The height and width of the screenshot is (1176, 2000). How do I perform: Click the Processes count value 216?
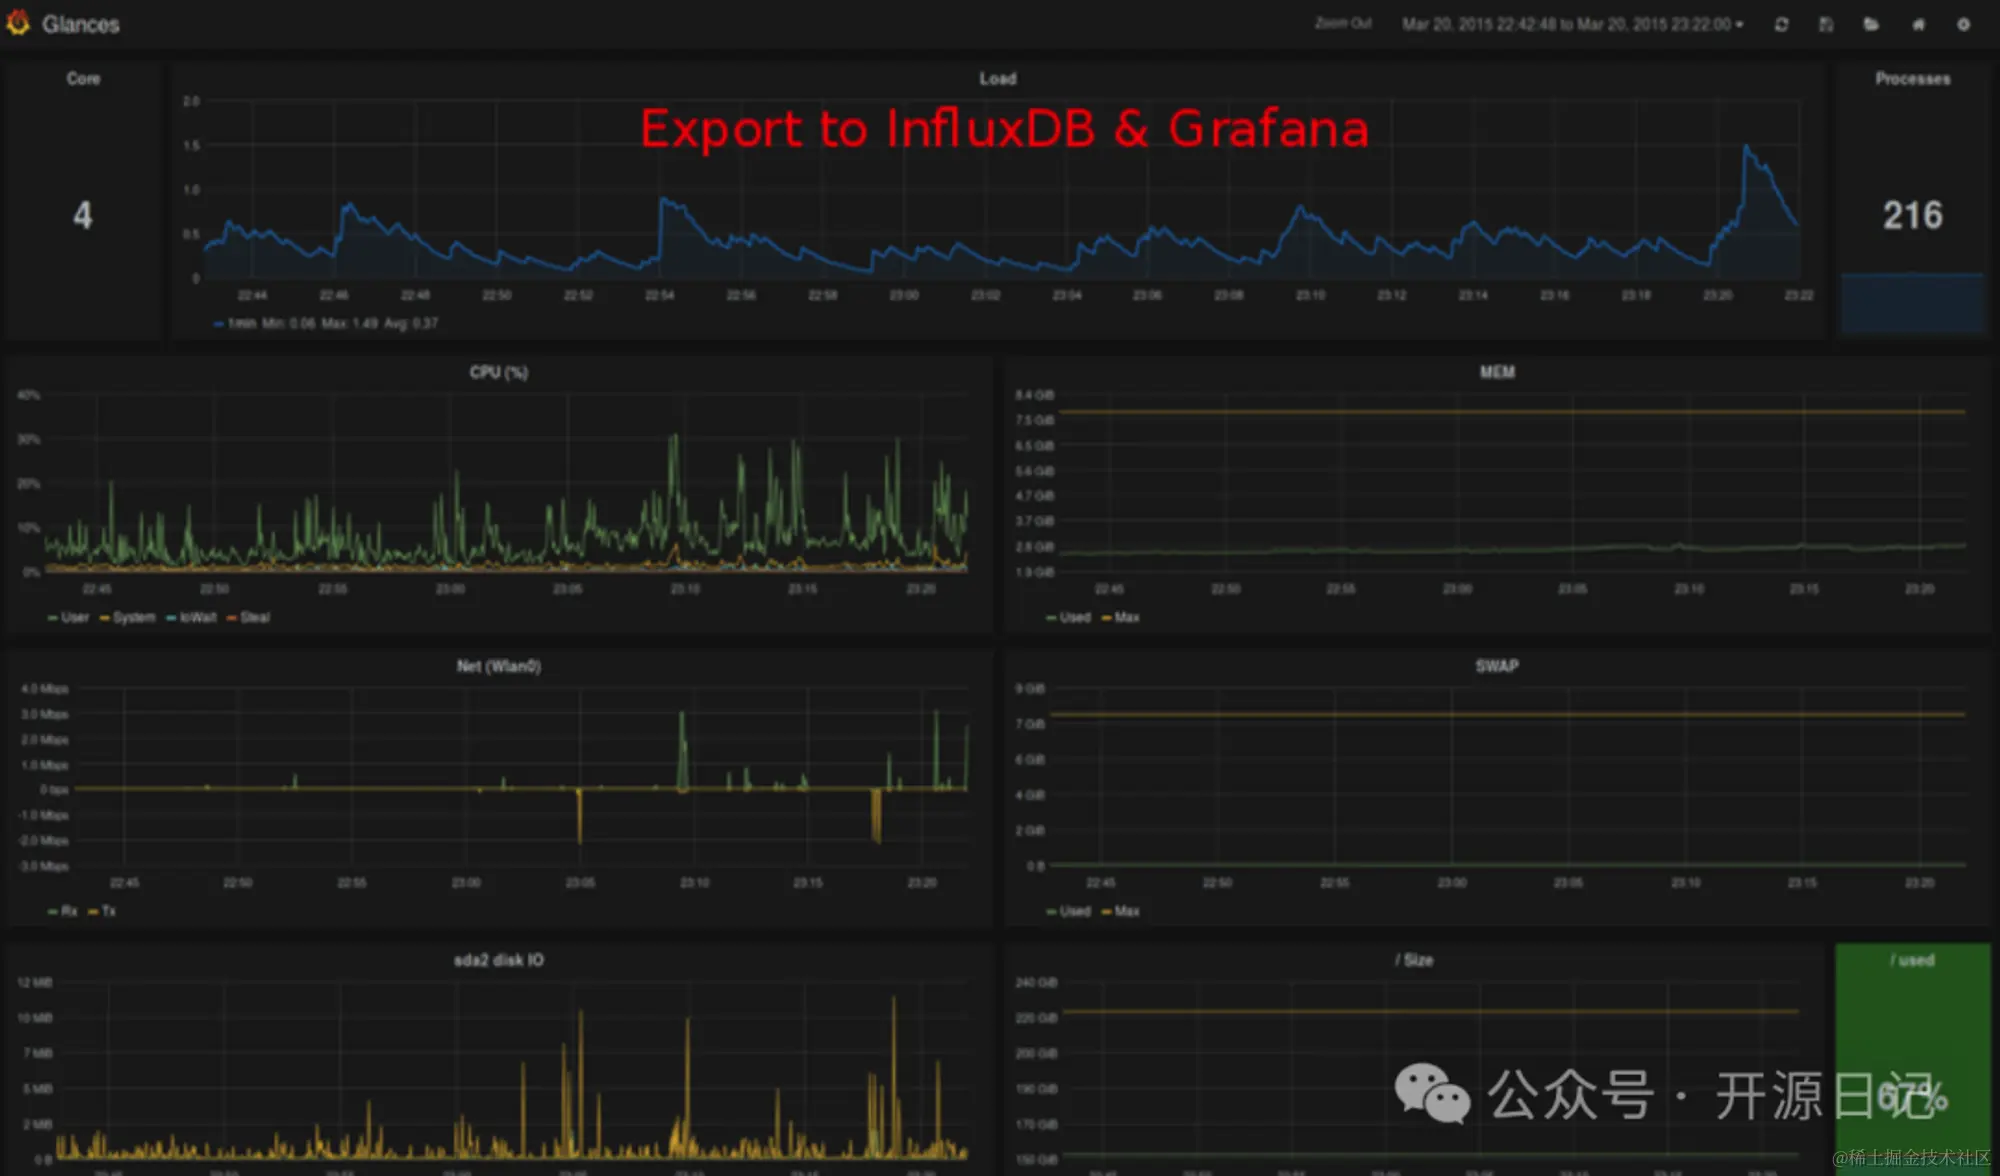1912,215
